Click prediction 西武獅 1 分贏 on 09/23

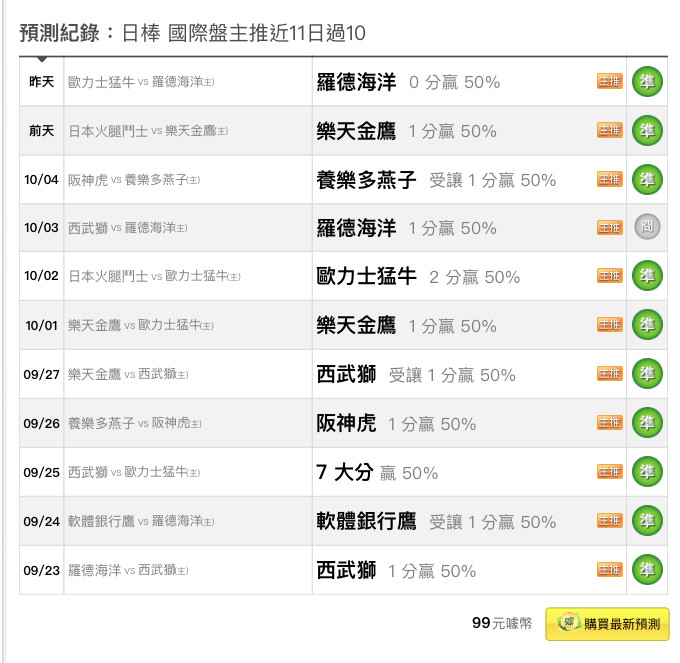(x=396, y=571)
